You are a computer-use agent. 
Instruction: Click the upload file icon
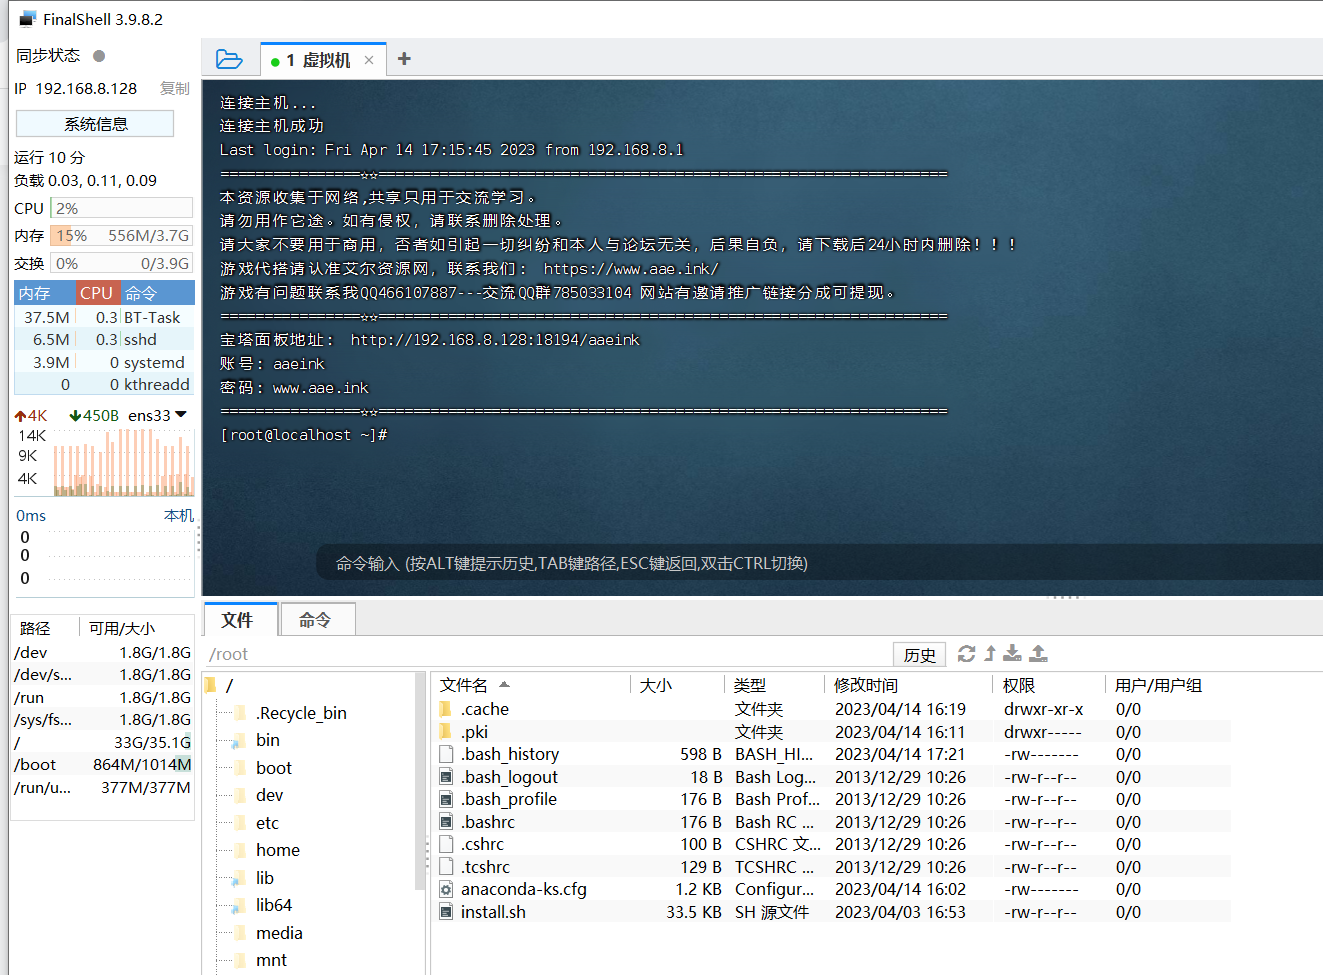(x=1038, y=654)
